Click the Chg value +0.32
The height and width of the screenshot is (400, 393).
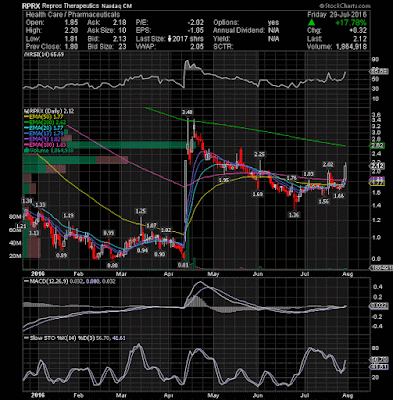tap(358, 31)
